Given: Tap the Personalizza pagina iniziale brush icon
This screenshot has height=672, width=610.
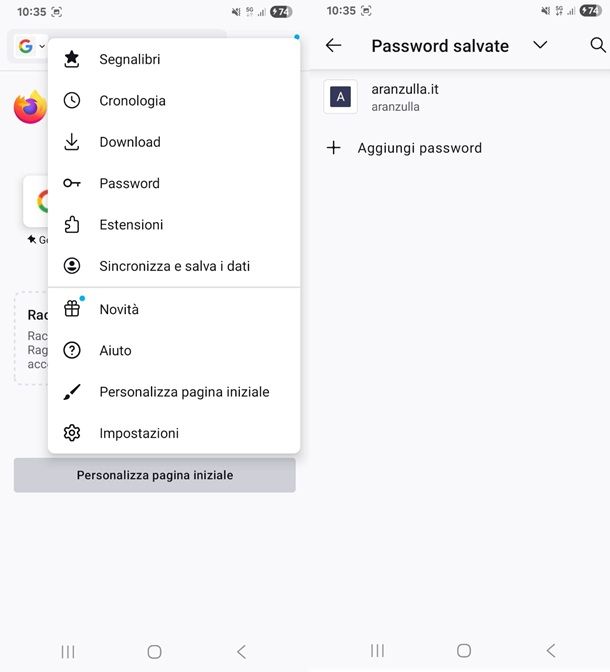Looking at the screenshot, I should 72,392.
